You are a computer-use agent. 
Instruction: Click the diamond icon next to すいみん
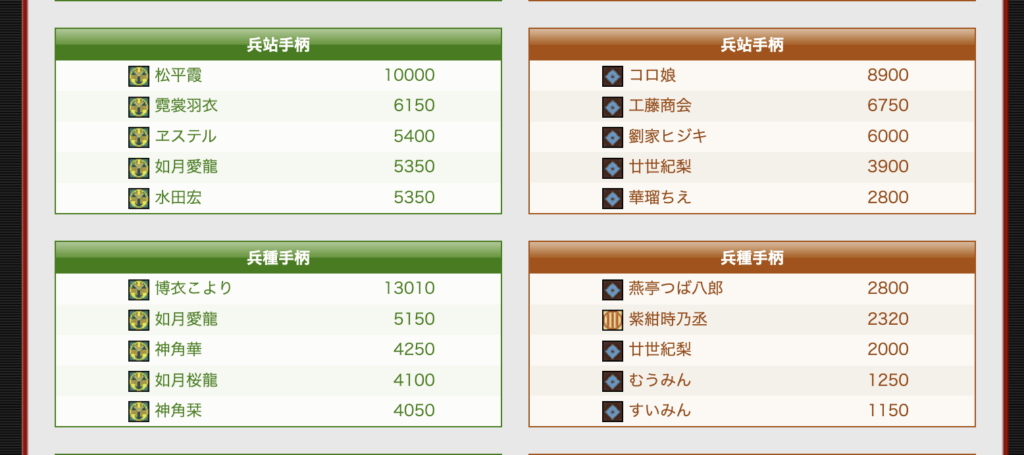(613, 411)
